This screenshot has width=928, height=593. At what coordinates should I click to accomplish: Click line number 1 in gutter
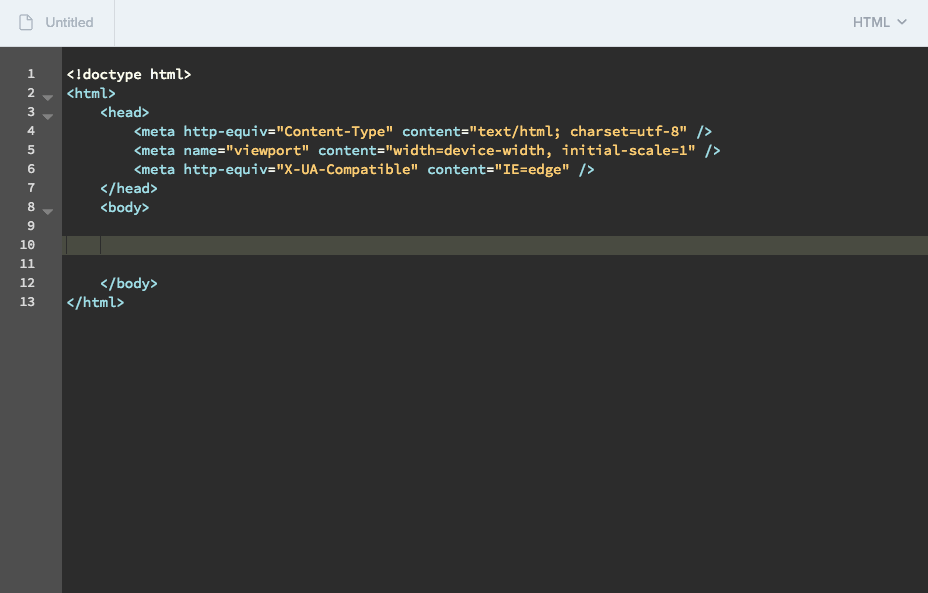(31, 74)
